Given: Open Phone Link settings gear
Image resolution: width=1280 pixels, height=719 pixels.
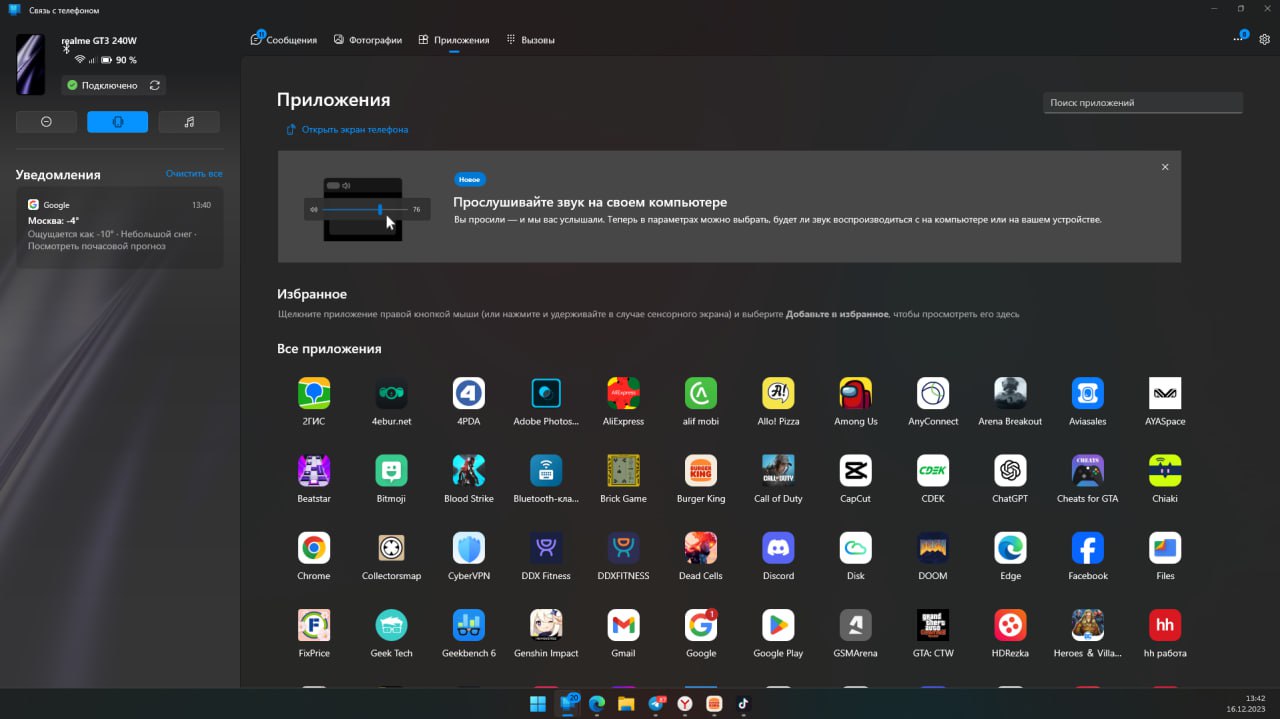Looking at the screenshot, I should coord(1264,40).
